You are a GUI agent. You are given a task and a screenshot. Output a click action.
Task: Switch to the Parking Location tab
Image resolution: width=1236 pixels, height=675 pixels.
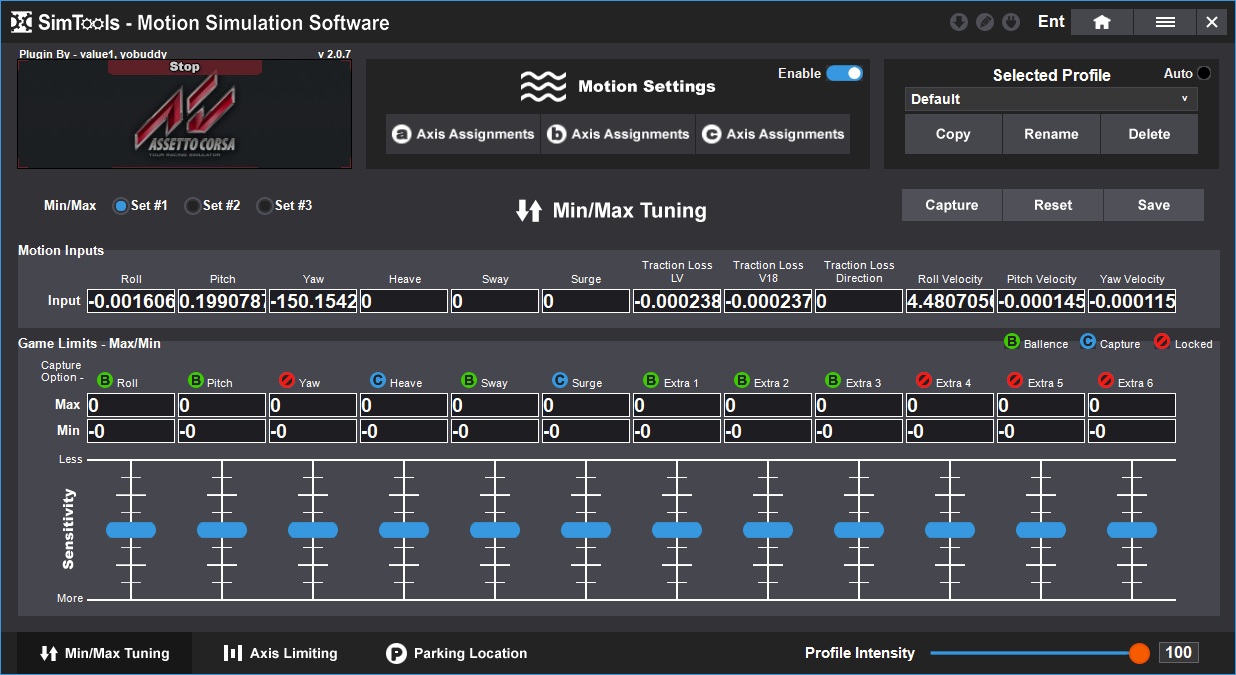tap(457, 653)
